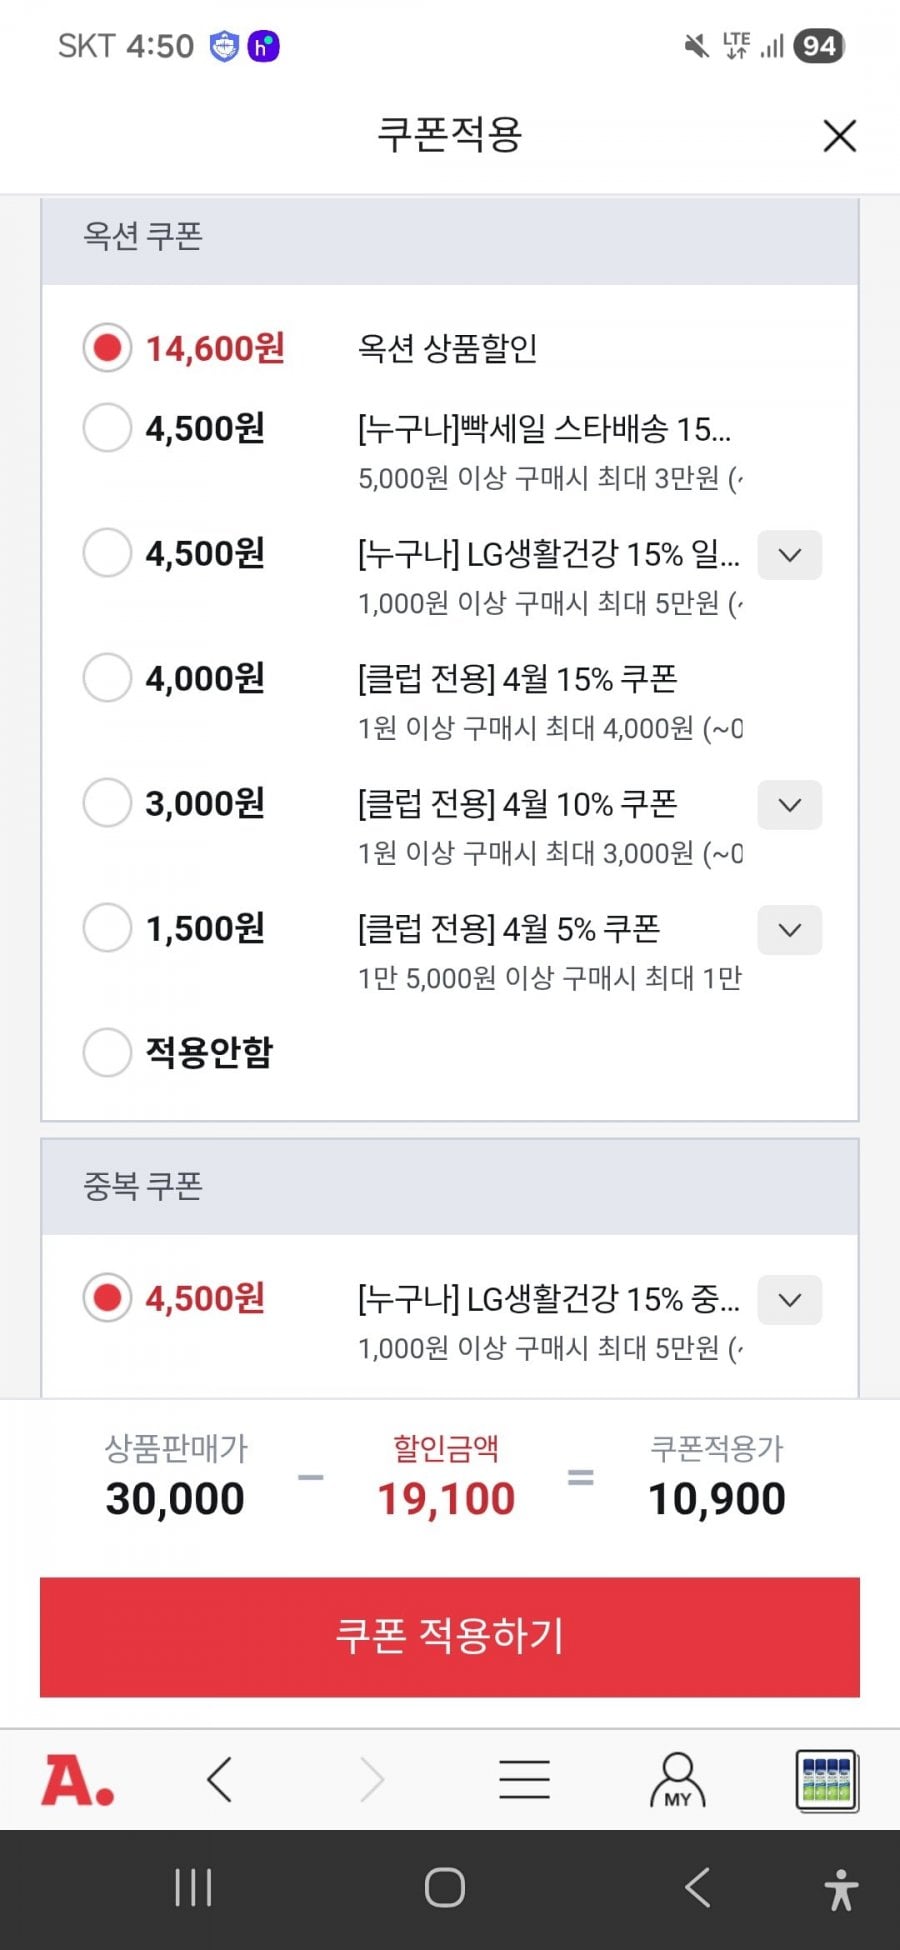Tap the accessibility figure icon

pos(841,1889)
